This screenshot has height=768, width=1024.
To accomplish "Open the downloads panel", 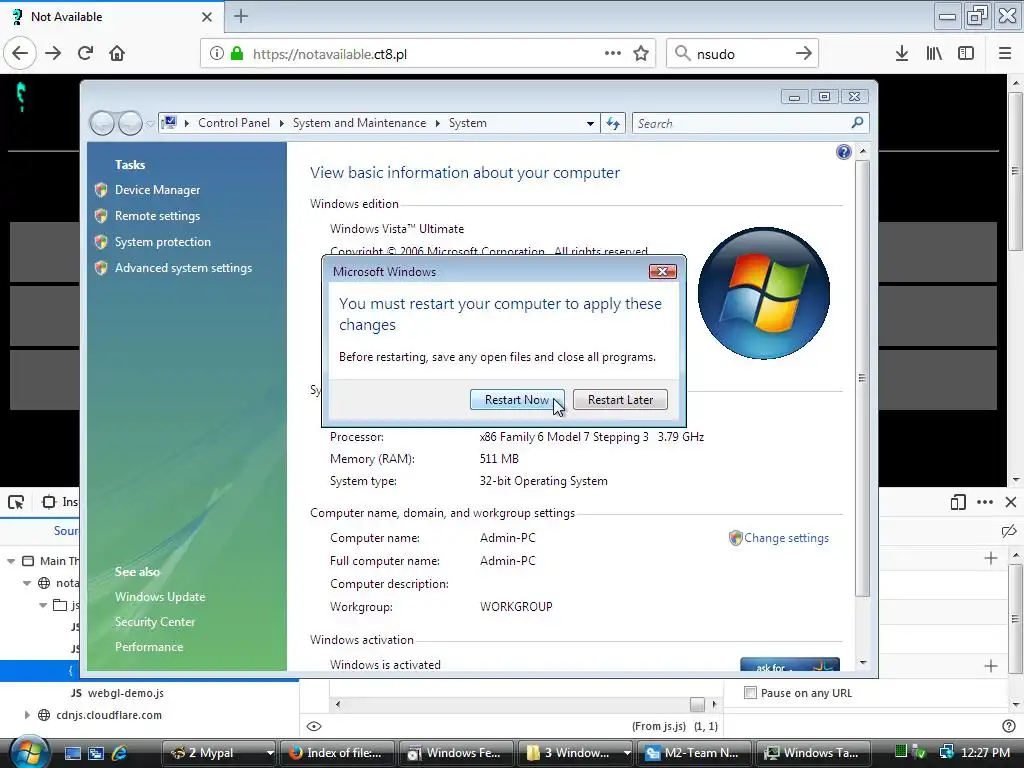I will coord(902,54).
